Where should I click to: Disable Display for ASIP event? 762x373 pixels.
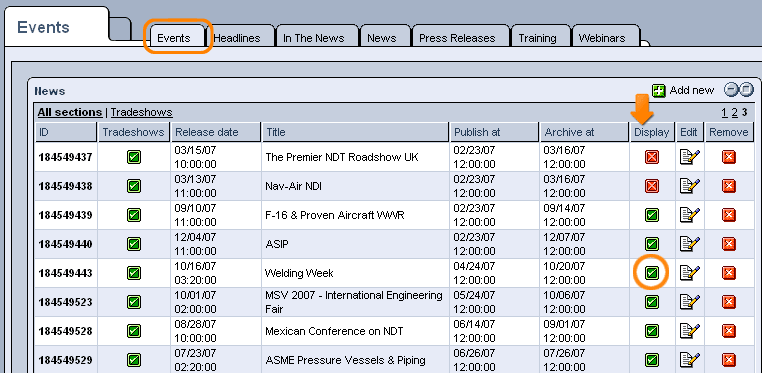652,244
